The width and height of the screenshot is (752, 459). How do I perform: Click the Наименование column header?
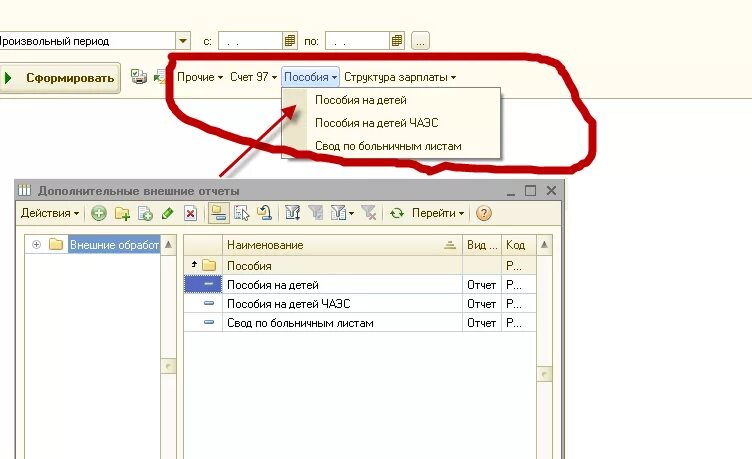(342, 245)
